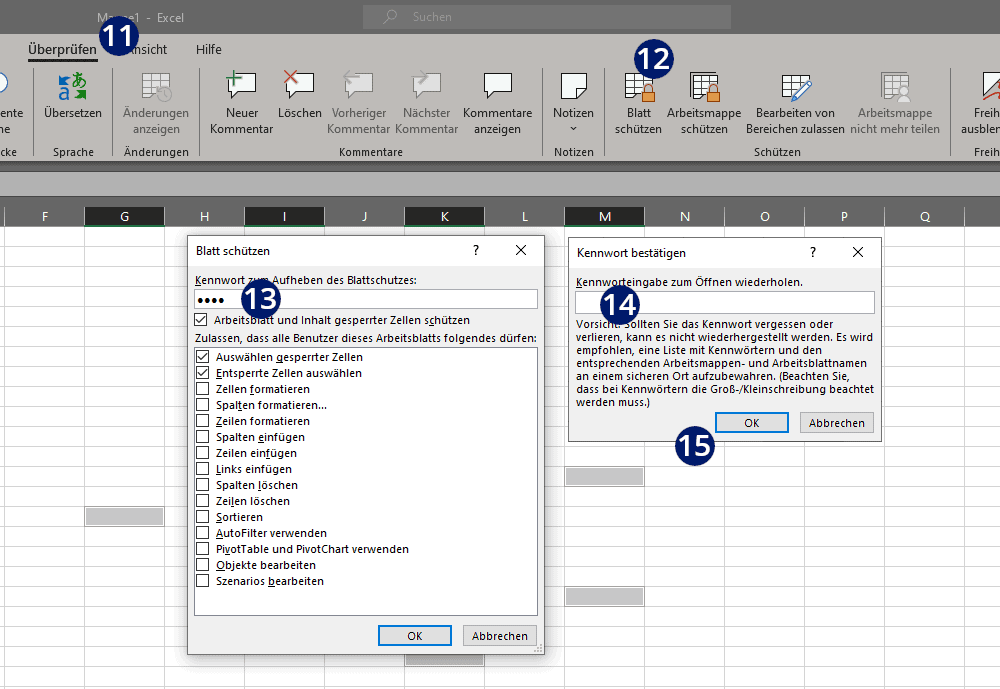Check Objekte bearbeiten option

(x=203, y=565)
